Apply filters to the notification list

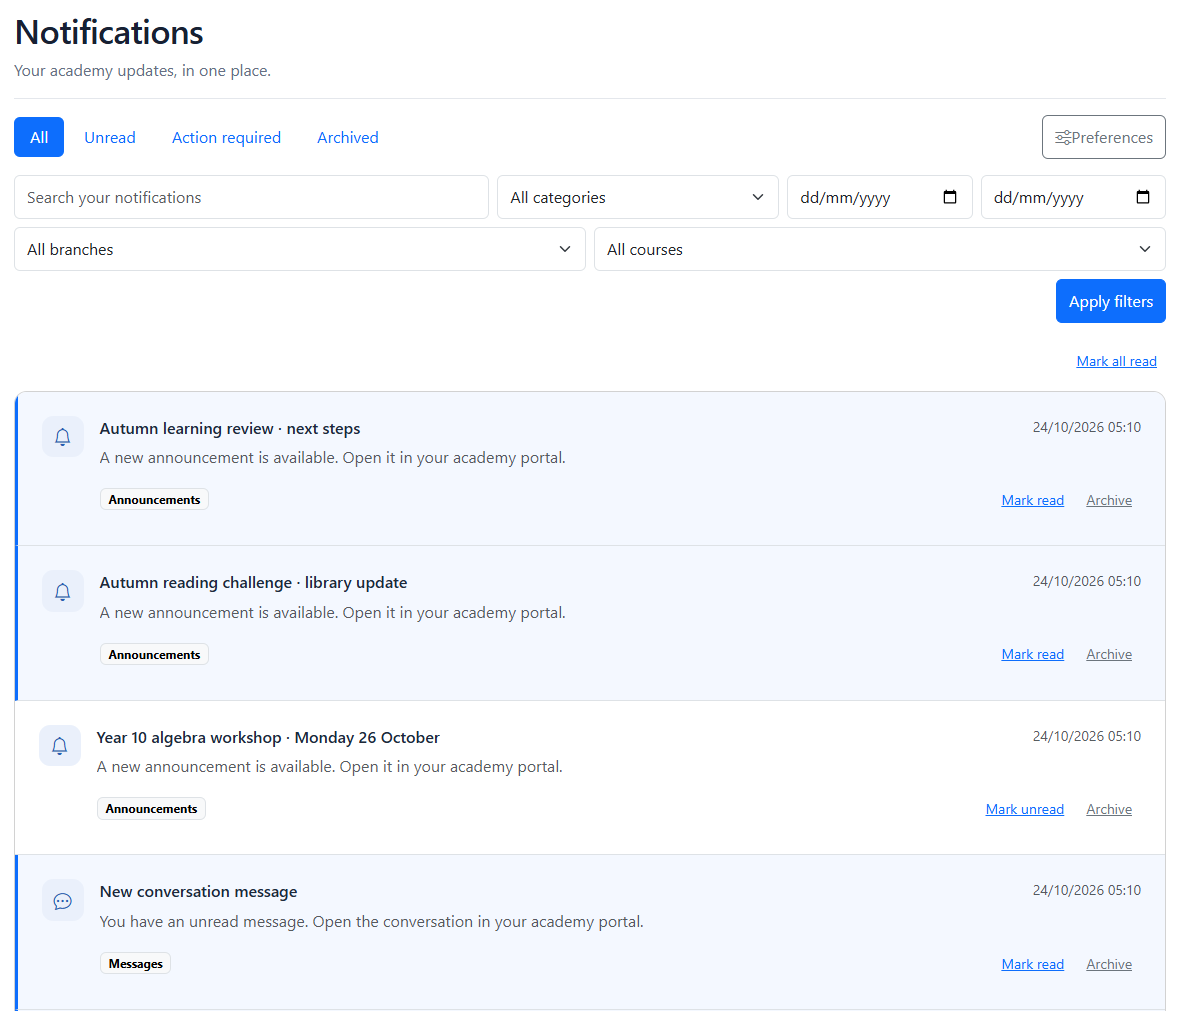coord(1111,301)
